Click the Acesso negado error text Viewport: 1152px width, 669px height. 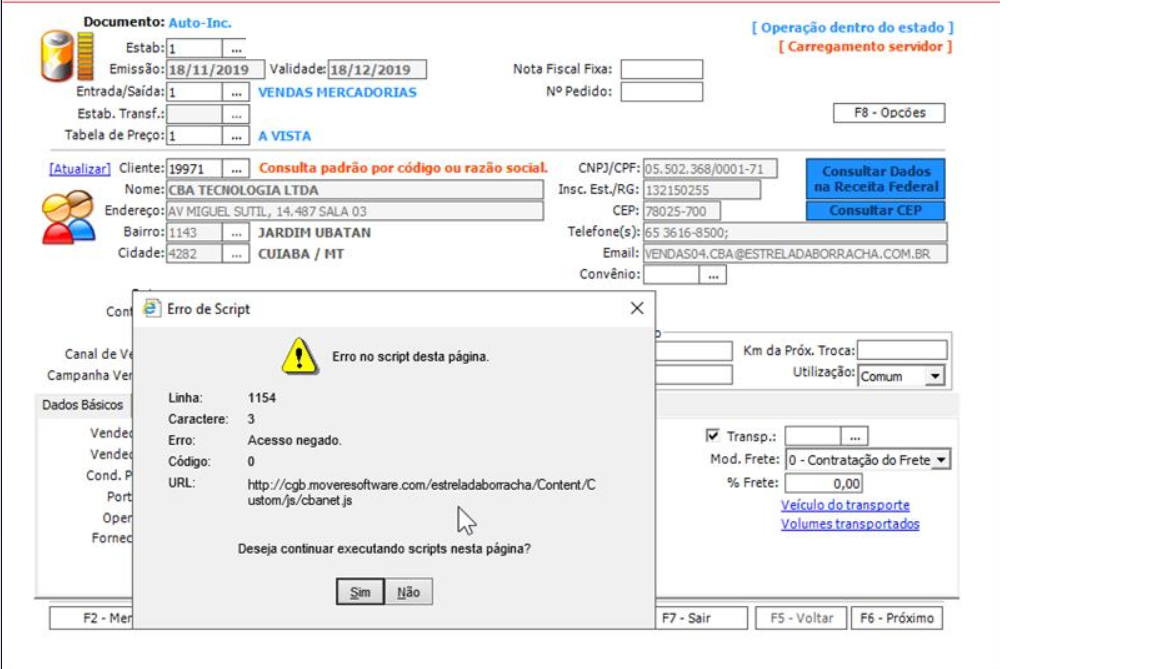tap(295, 441)
